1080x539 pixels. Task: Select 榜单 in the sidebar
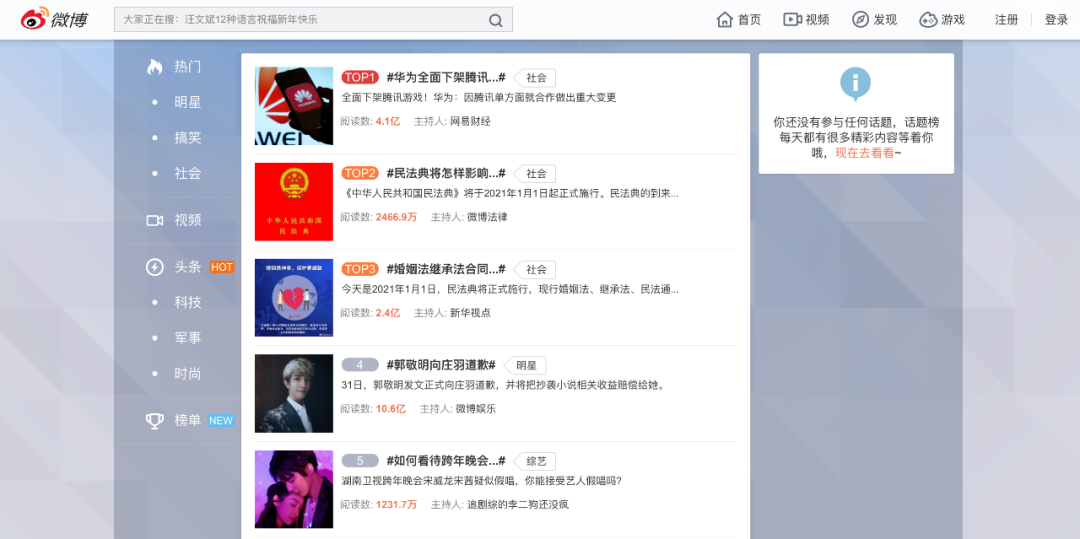(187, 420)
